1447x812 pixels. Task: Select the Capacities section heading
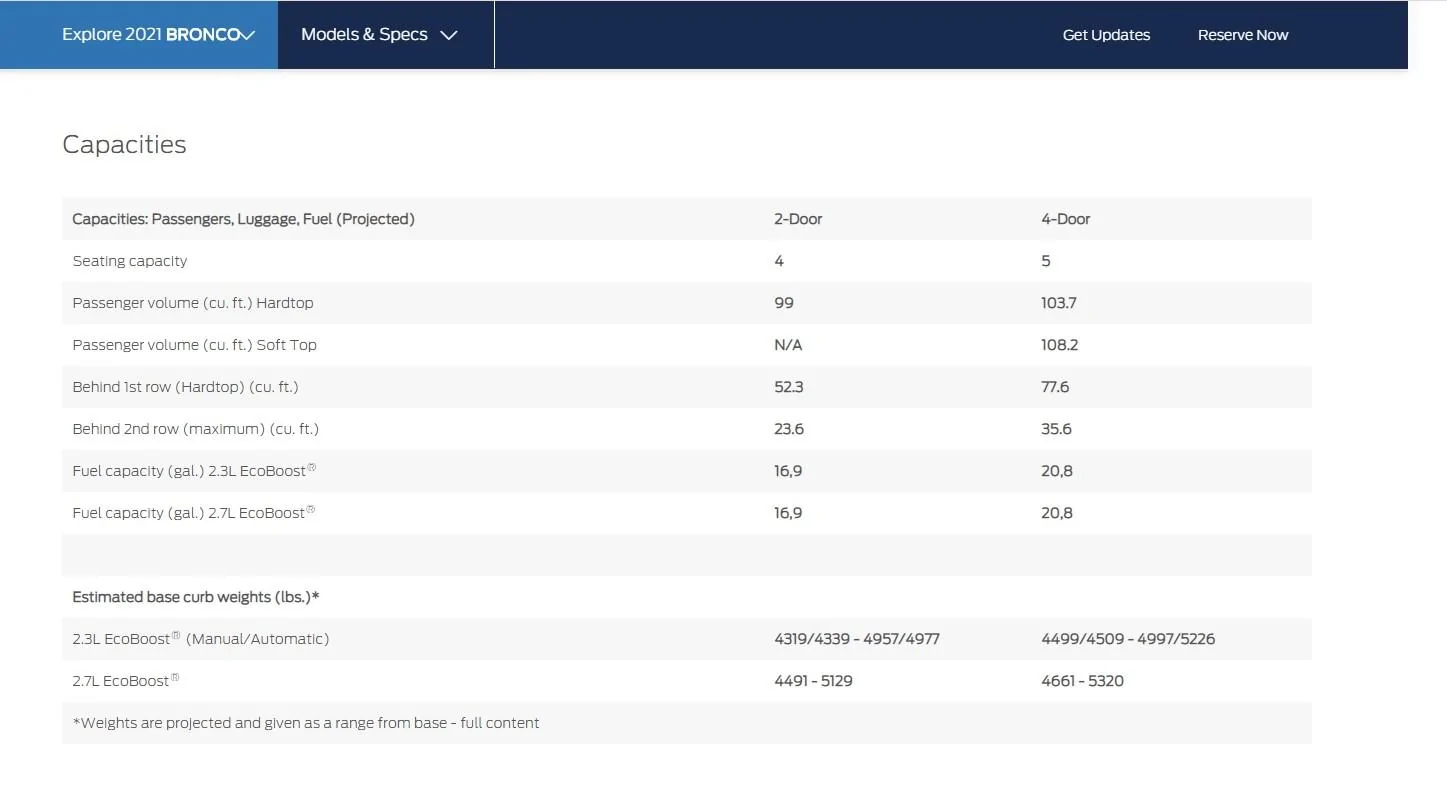[x=124, y=144]
